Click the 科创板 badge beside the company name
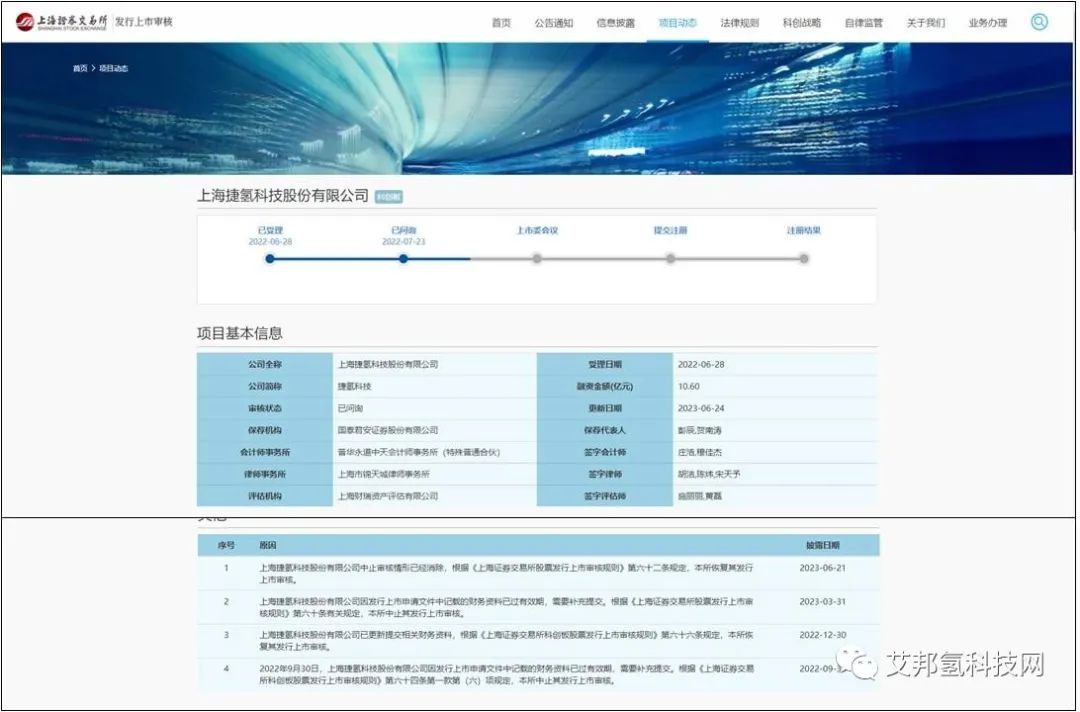The width and height of the screenshot is (1080, 712). (x=388, y=197)
